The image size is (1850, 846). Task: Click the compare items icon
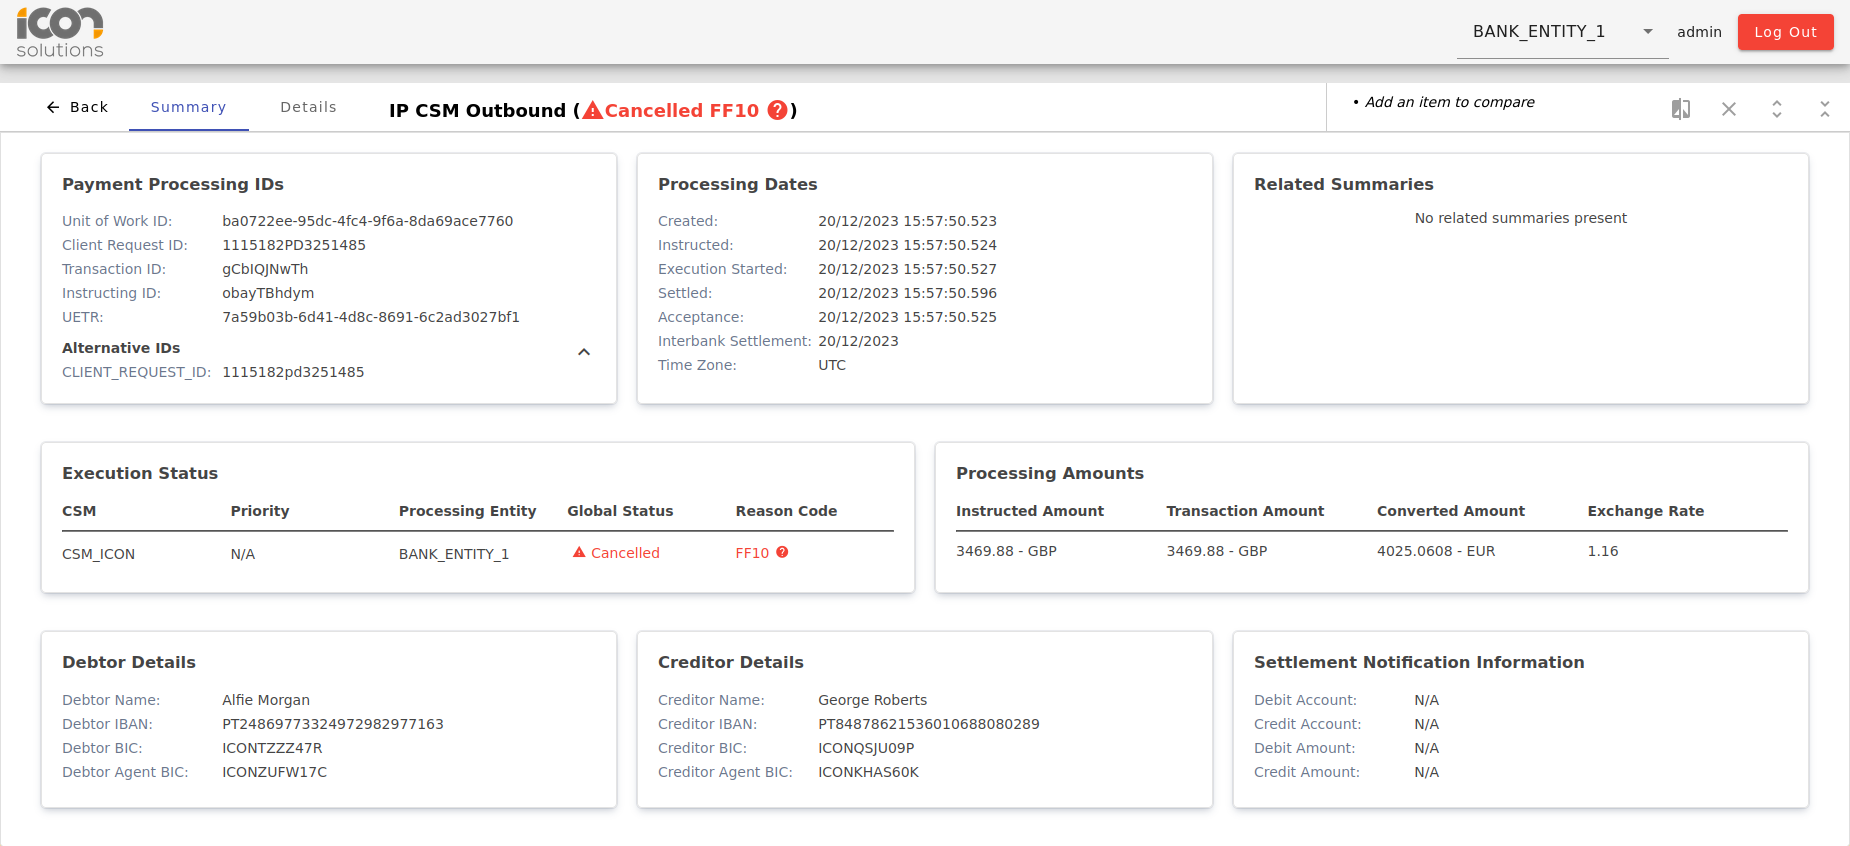pos(1680,109)
